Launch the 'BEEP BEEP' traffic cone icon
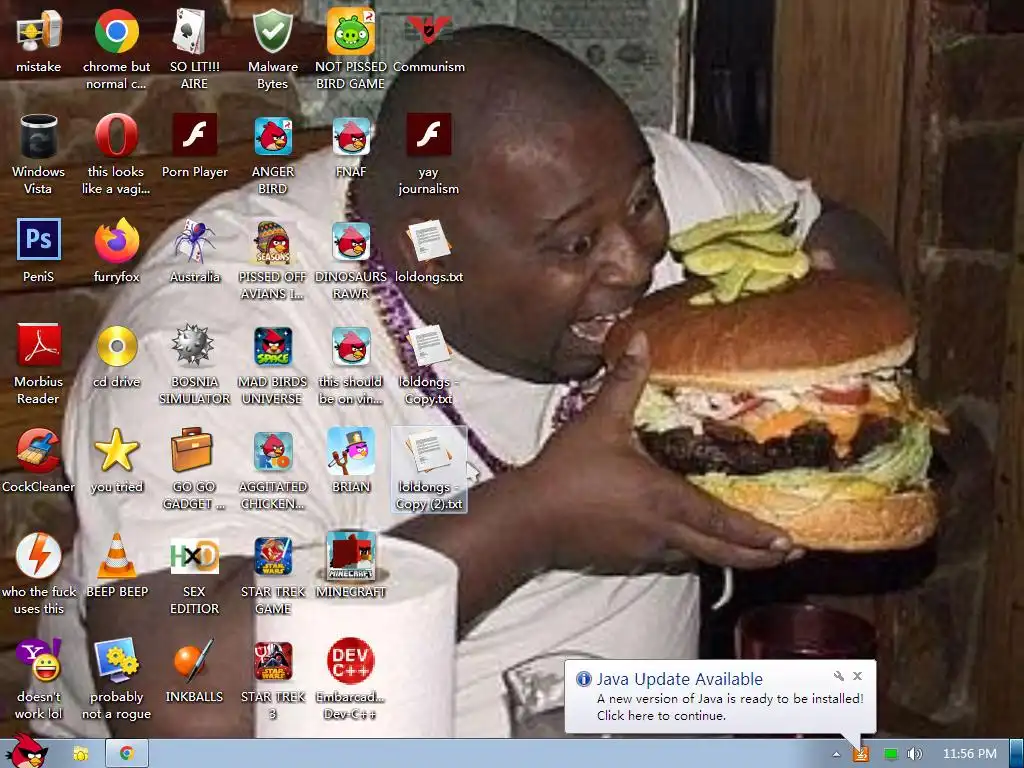 [x=116, y=556]
